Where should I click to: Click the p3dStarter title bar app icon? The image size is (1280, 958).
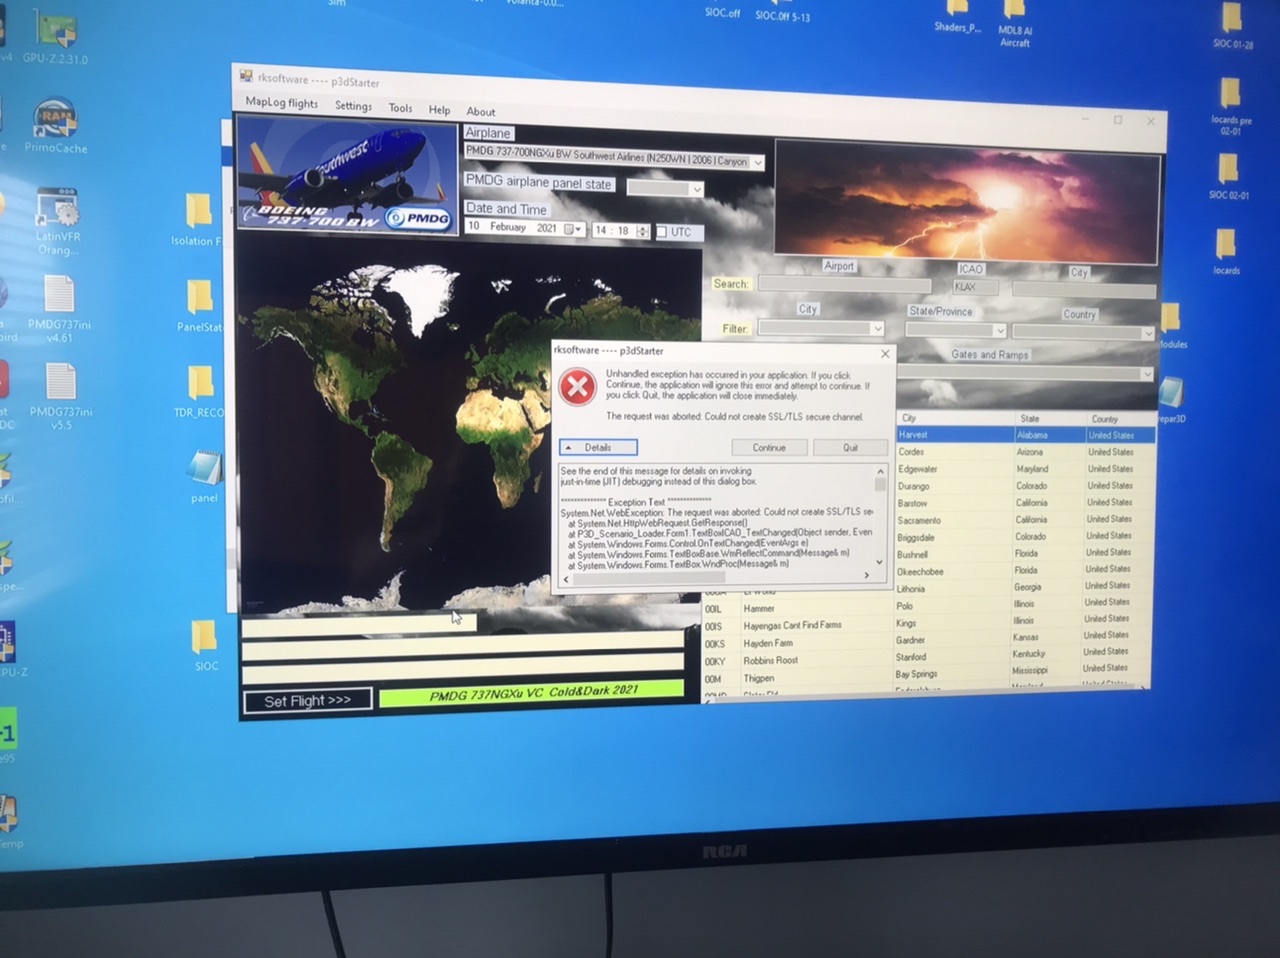[x=246, y=76]
